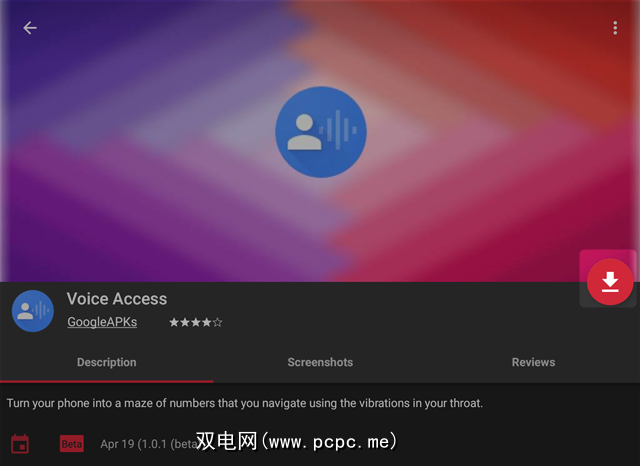This screenshot has height=466, width=640.
Task: Click the large Voice Access logo
Action: 321,132
